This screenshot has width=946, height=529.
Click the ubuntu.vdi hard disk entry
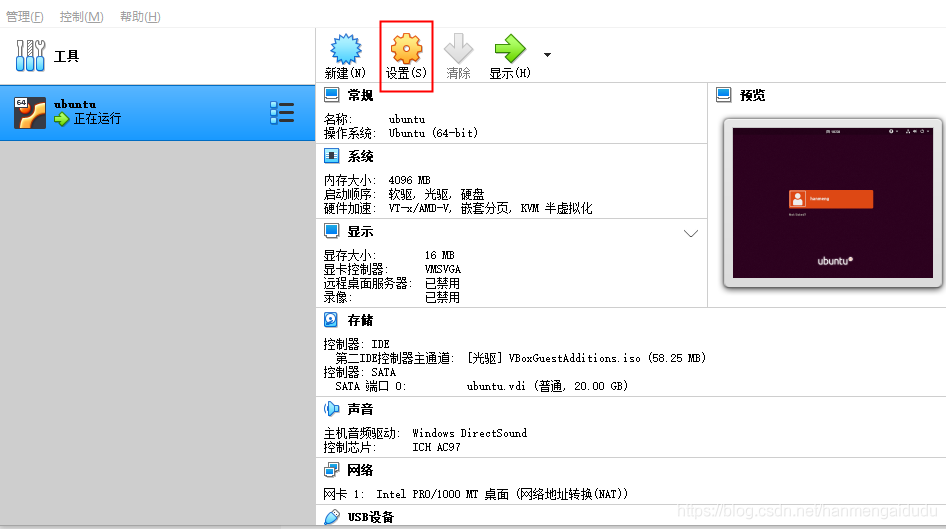pyautogui.click(x=547, y=386)
